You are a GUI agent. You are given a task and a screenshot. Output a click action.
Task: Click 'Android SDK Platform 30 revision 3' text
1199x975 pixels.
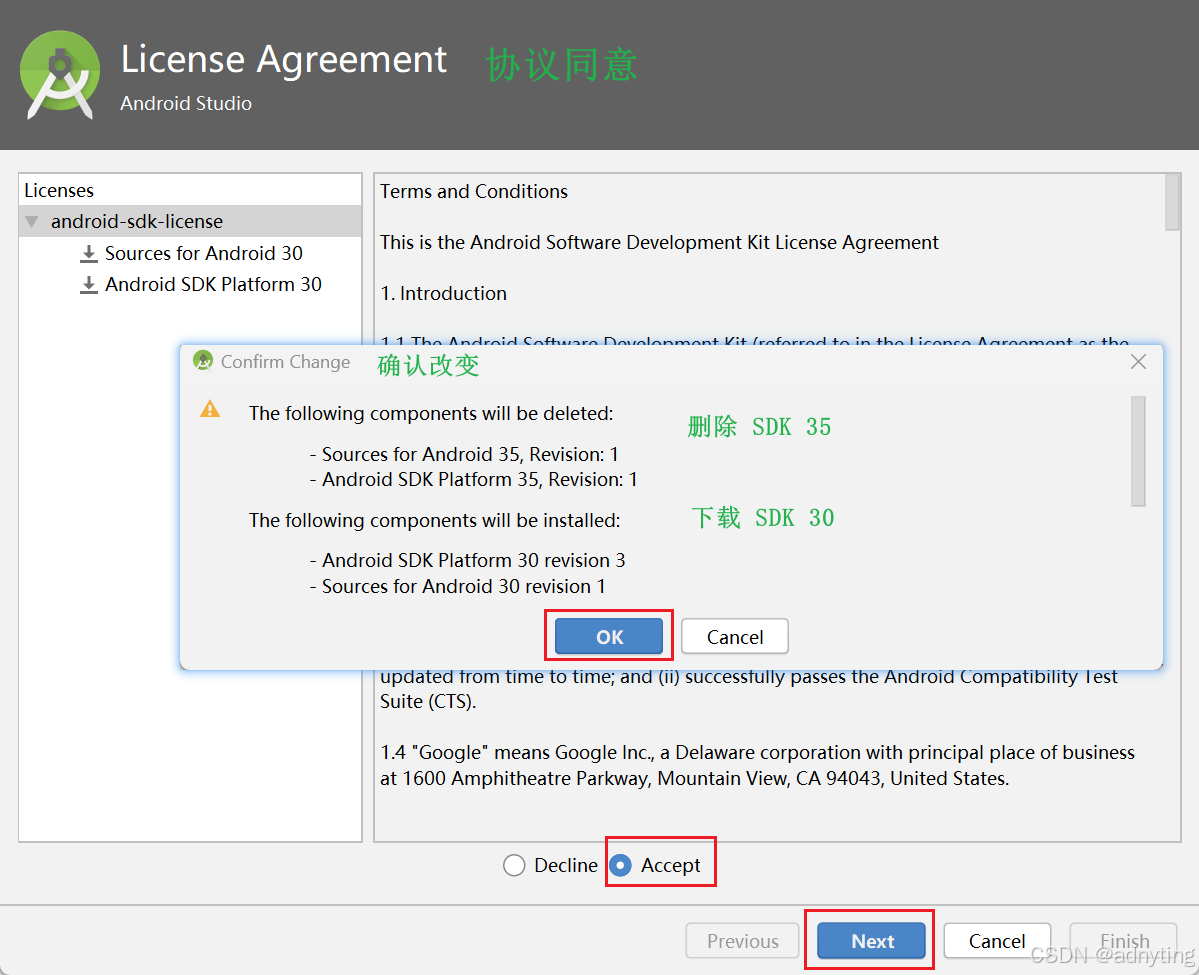(x=473, y=561)
